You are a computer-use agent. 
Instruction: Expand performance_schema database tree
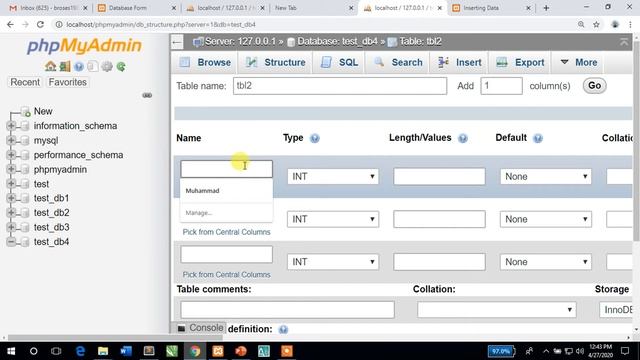coord(11,155)
